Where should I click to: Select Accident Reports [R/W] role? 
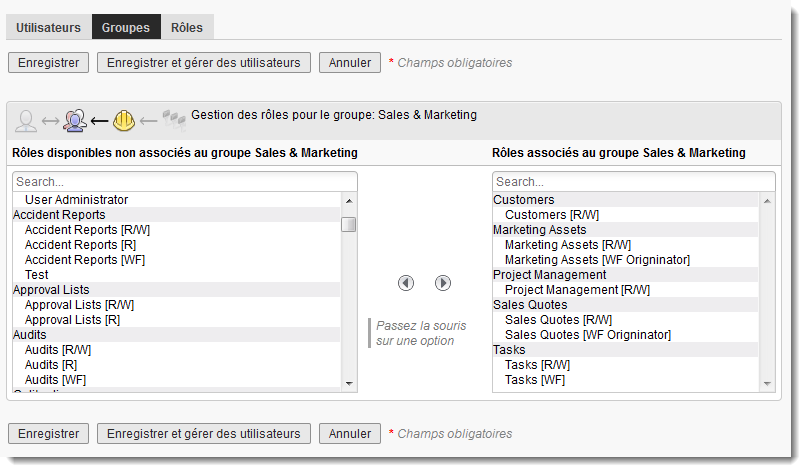[87, 230]
